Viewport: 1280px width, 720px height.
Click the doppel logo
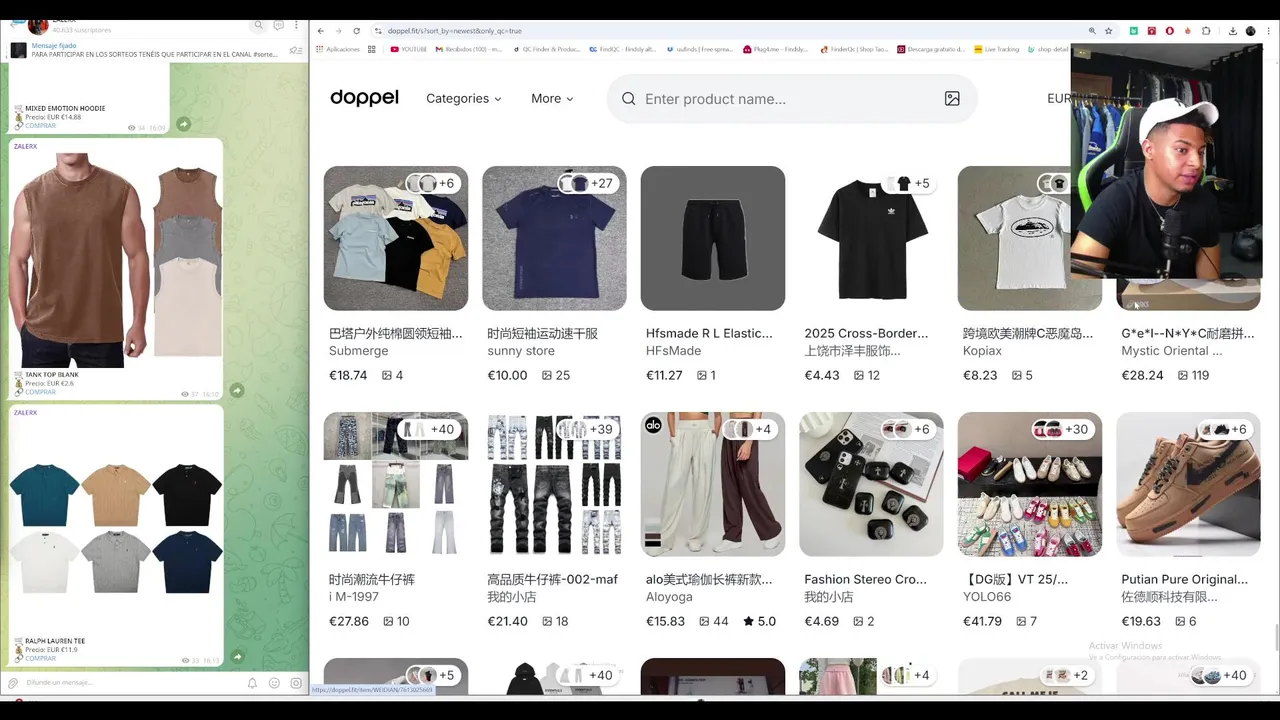tap(364, 98)
